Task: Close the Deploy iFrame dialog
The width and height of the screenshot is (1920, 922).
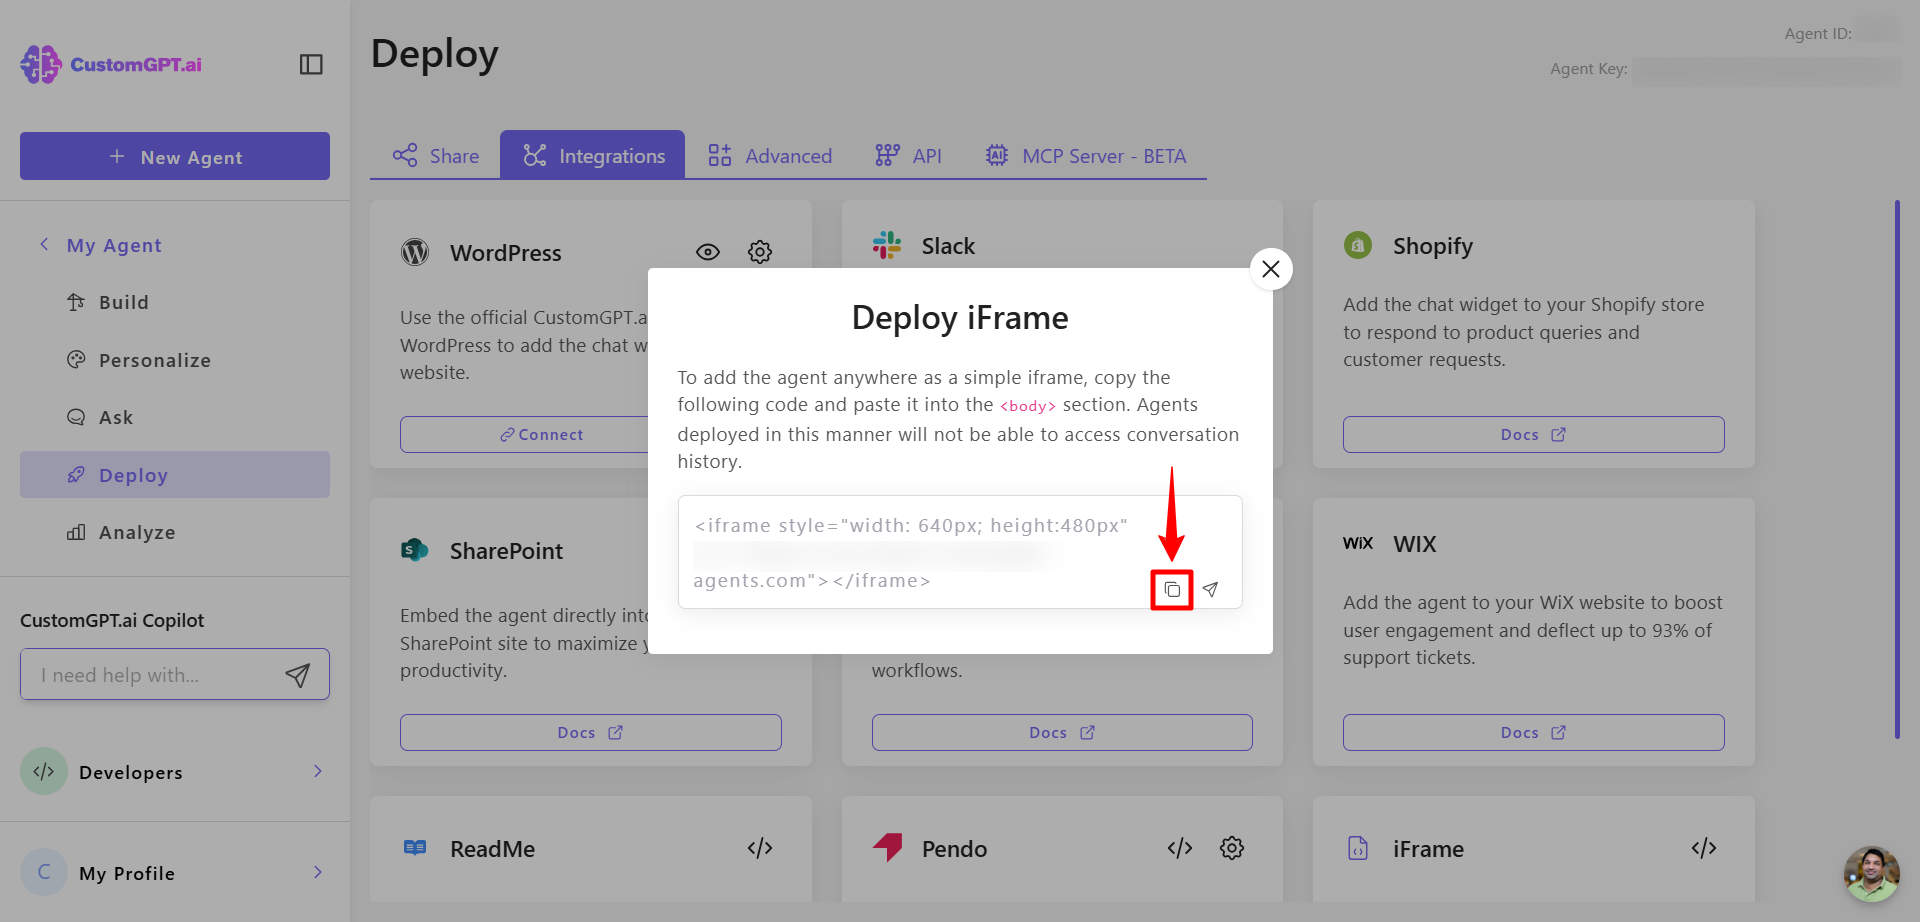Action: pyautogui.click(x=1271, y=269)
